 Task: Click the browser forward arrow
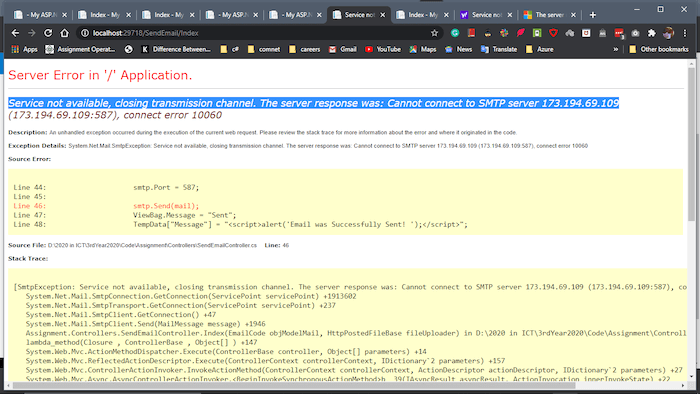point(32,33)
